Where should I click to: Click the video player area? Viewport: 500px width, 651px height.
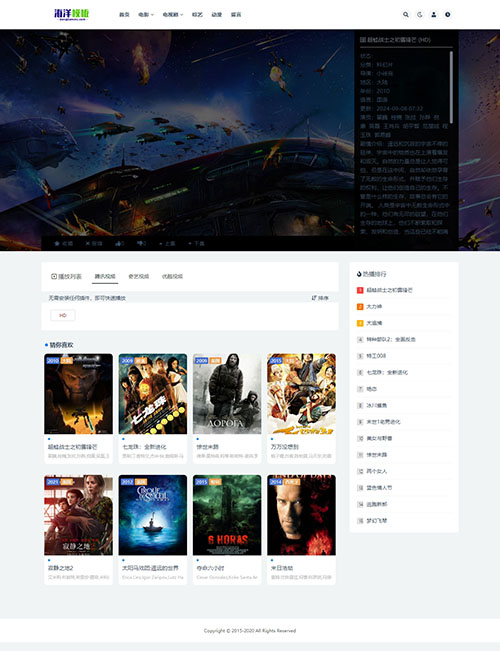(x=198, y=133)
